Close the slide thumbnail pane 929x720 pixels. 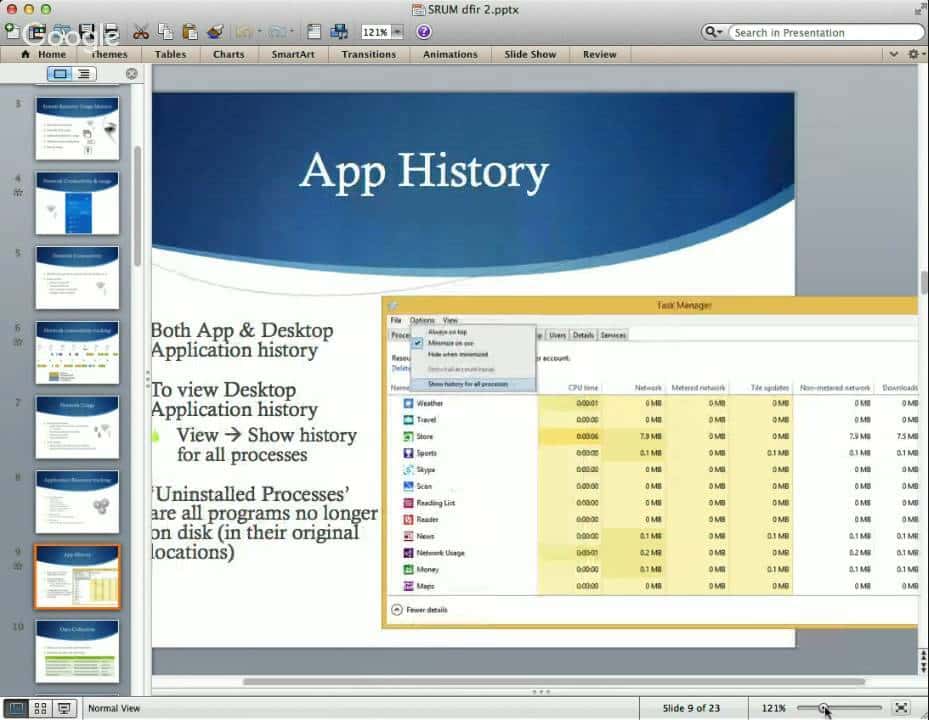click(x=131, y=74)
